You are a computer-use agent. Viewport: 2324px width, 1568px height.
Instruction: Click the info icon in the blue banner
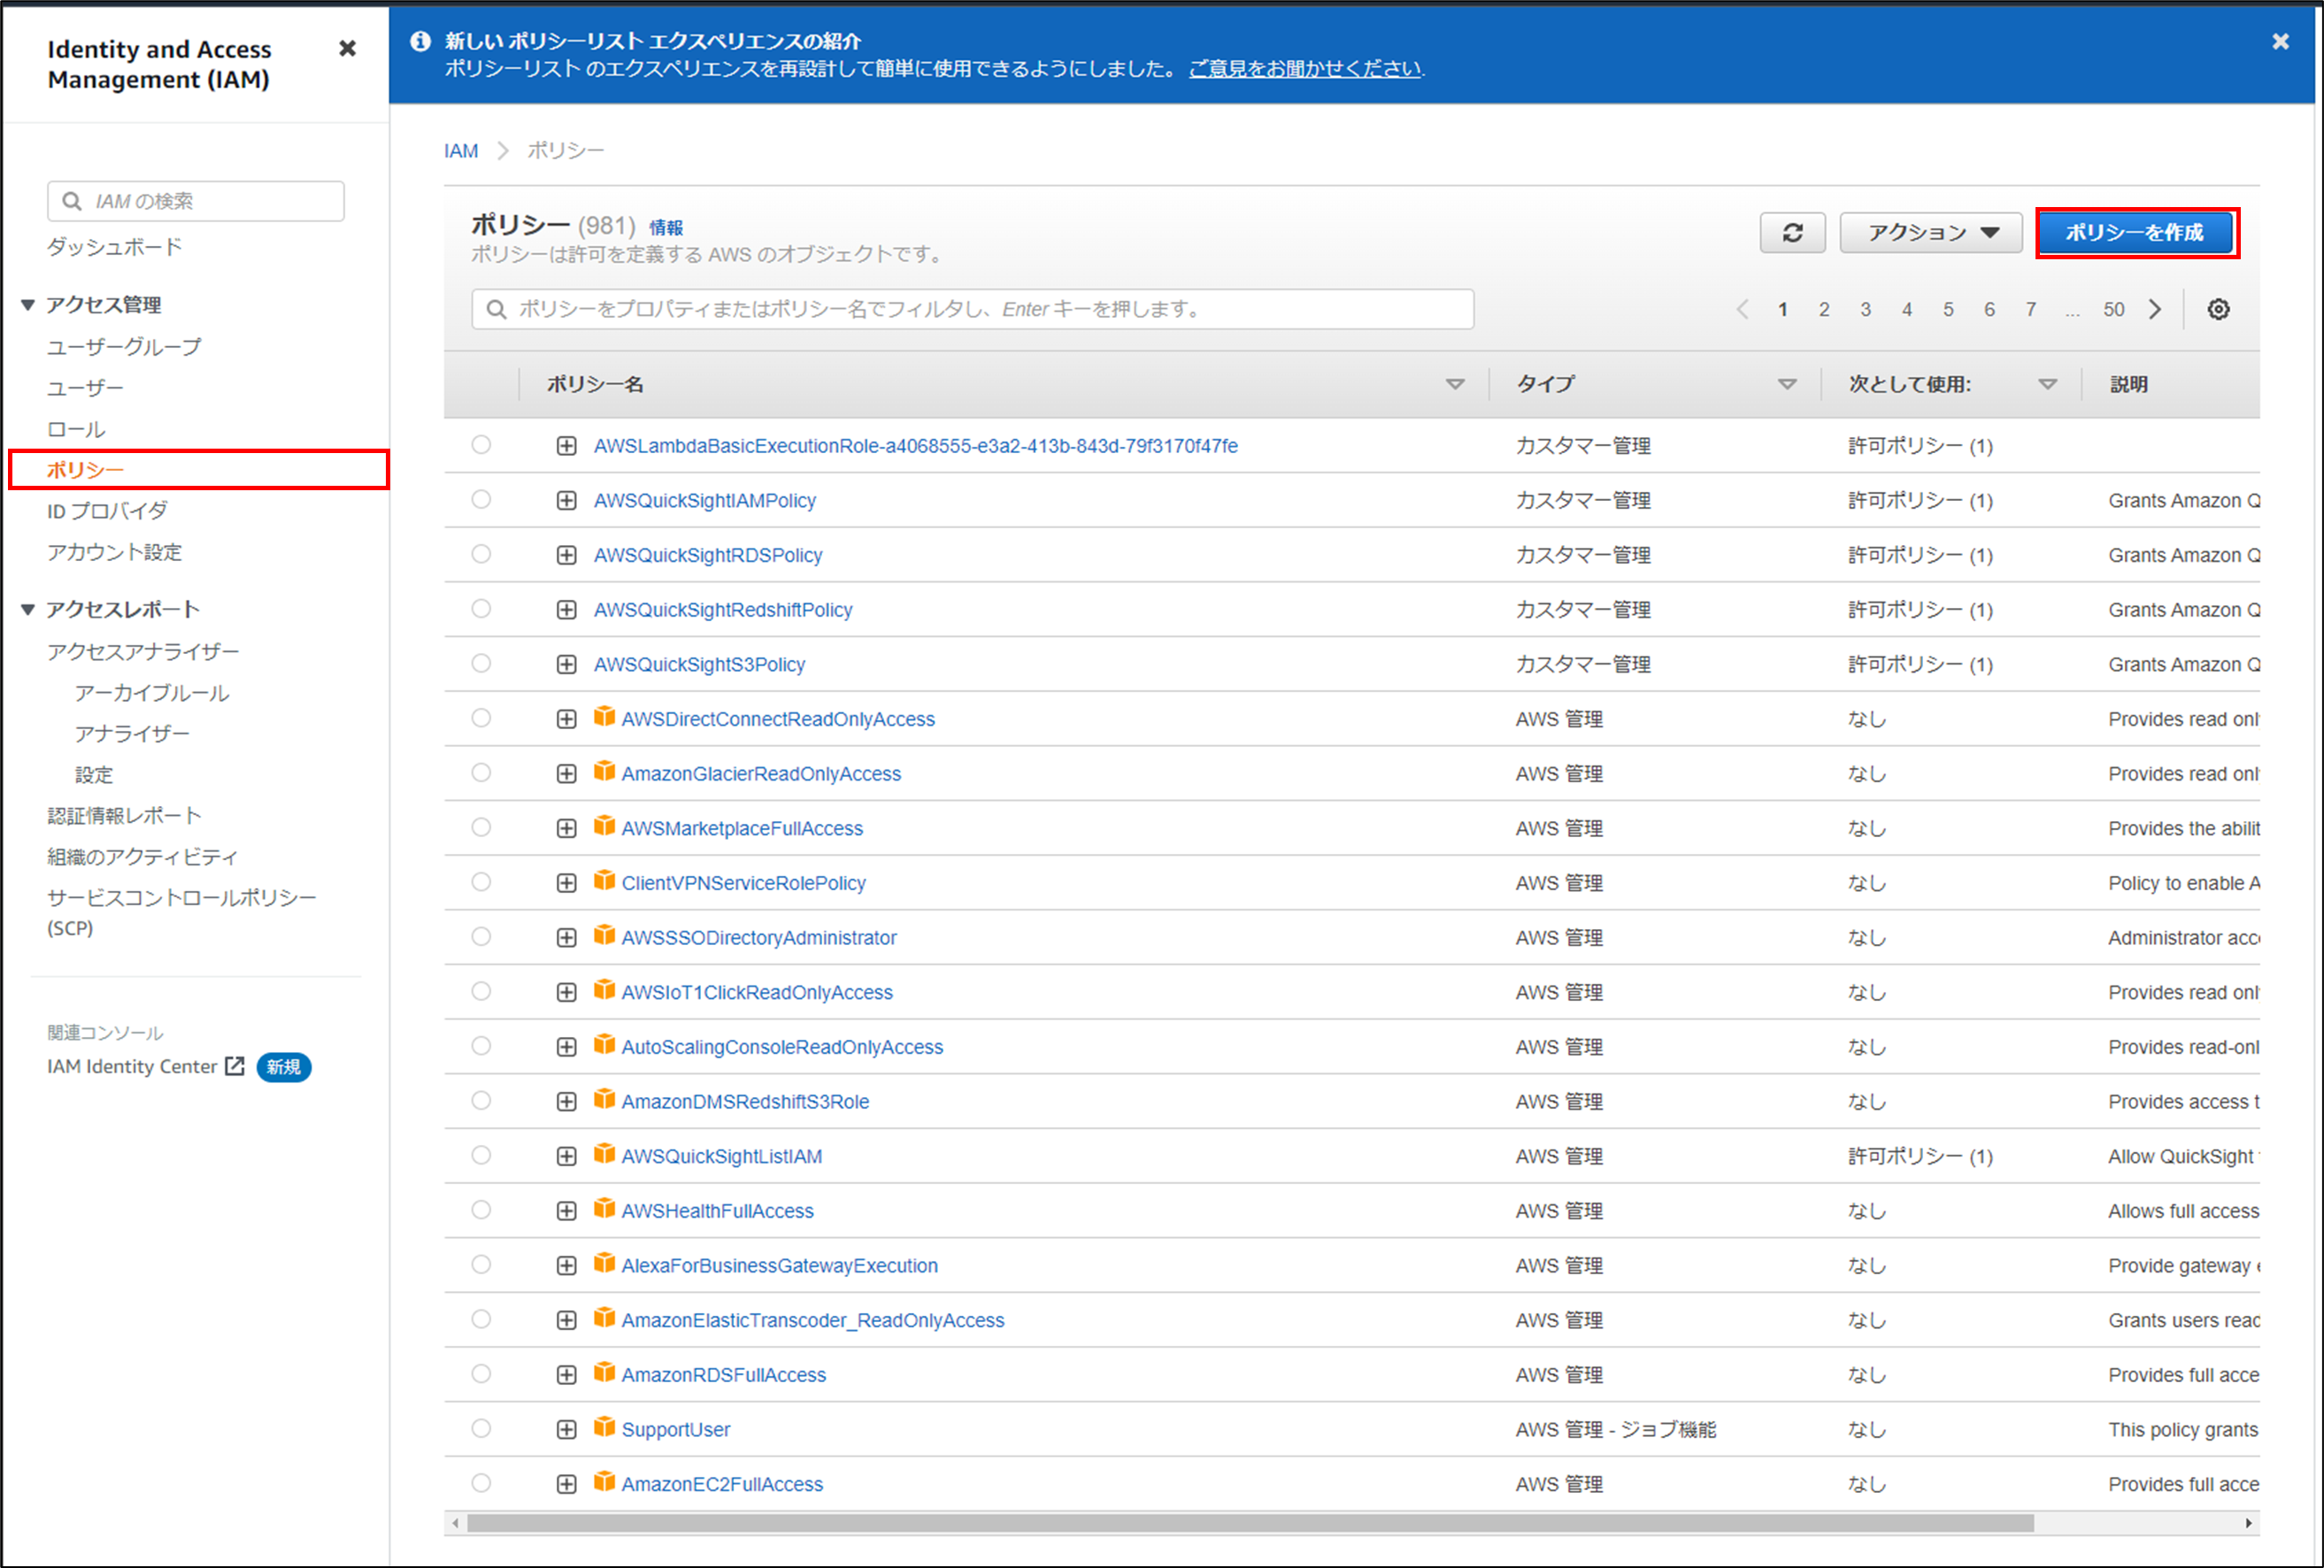coord(420,42)
